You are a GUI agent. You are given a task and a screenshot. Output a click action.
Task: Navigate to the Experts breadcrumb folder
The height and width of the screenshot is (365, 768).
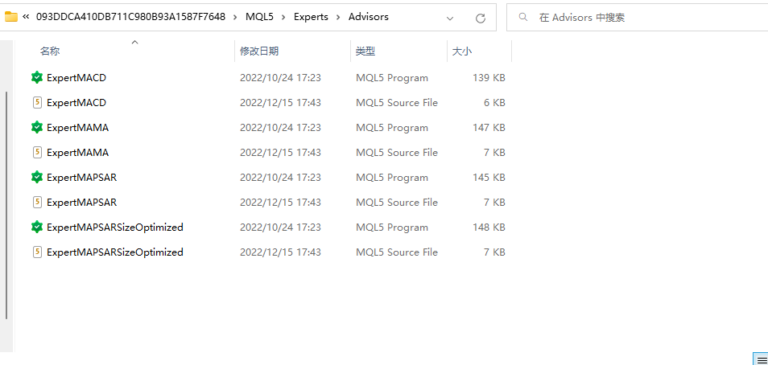(311, 17)
